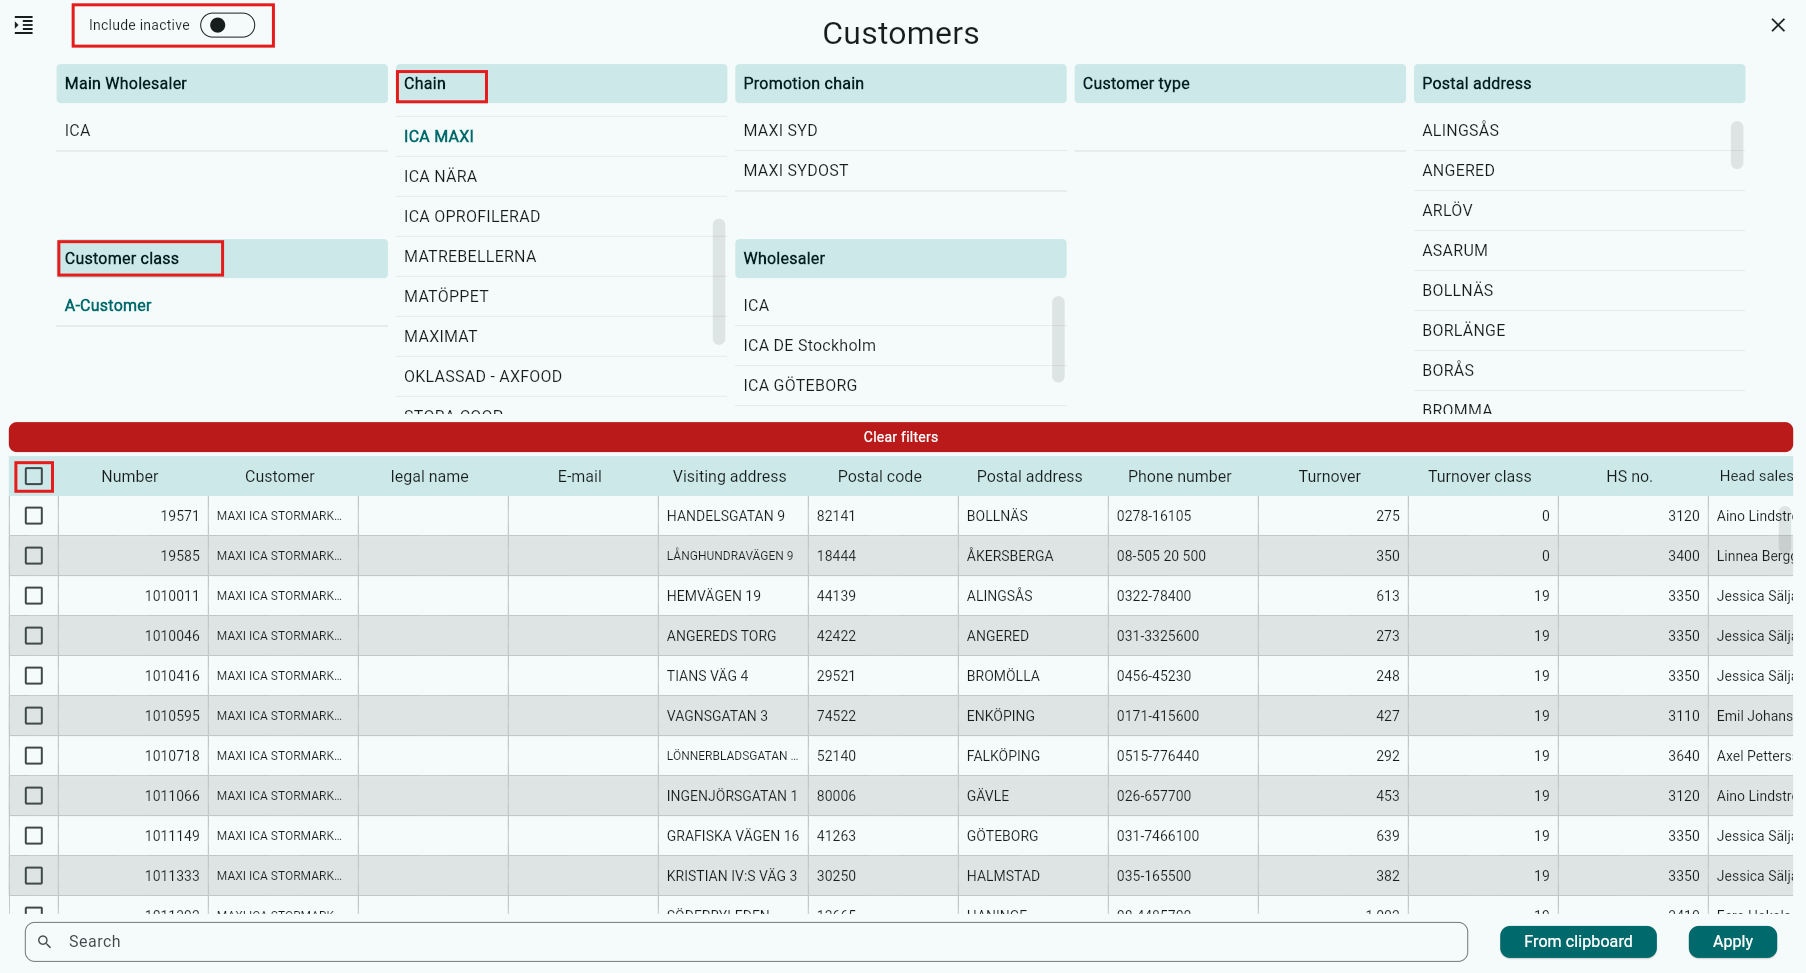This screenshot has height=973, width=1806.
Task: Click the Chain filter header
Action: pyautogui.click(x=561, y=84)
